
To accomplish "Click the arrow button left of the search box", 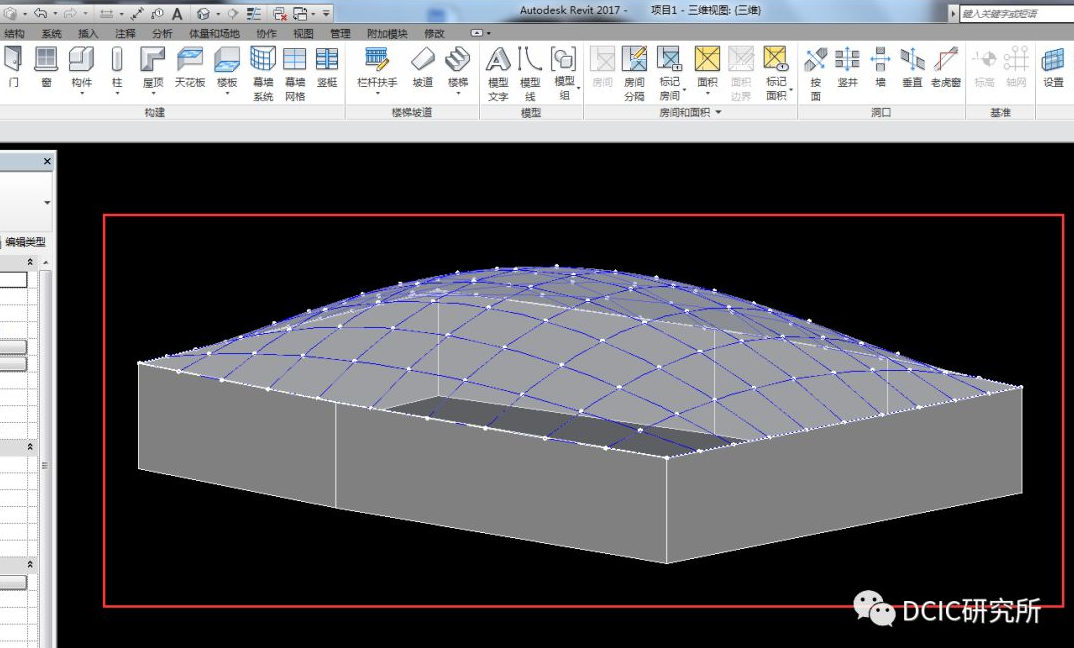I will tap(953, 14).
